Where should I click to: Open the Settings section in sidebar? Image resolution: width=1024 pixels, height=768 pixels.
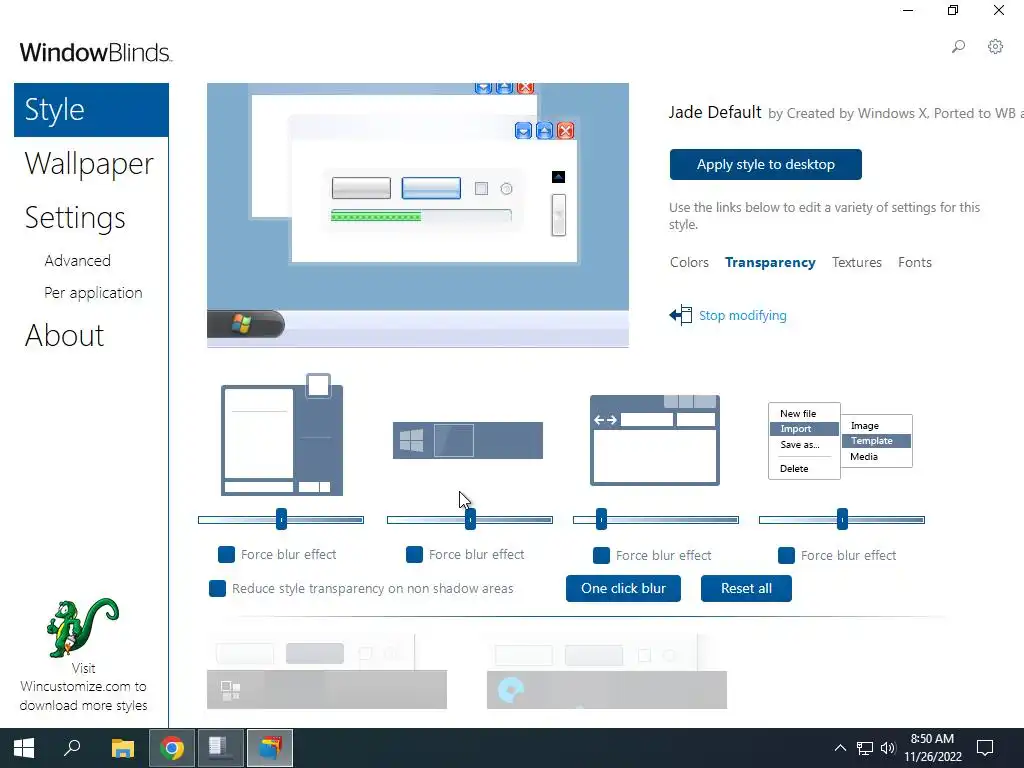[x=75, y=217]
